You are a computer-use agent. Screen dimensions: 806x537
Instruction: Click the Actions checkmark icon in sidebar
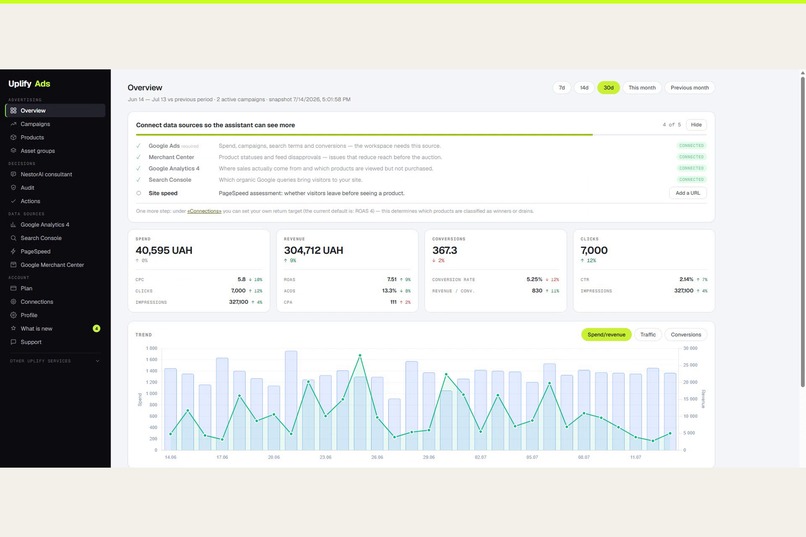(13, 201)
